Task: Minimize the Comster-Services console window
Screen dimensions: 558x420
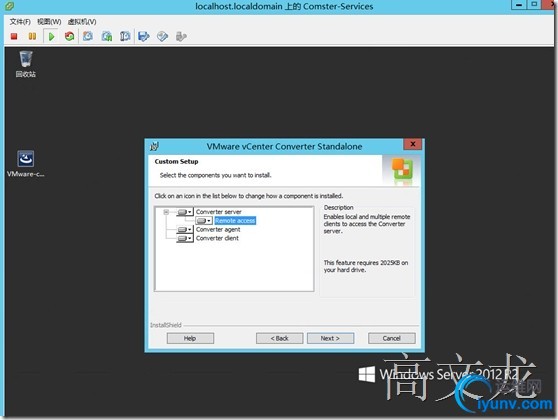Action: click(519, 5)
